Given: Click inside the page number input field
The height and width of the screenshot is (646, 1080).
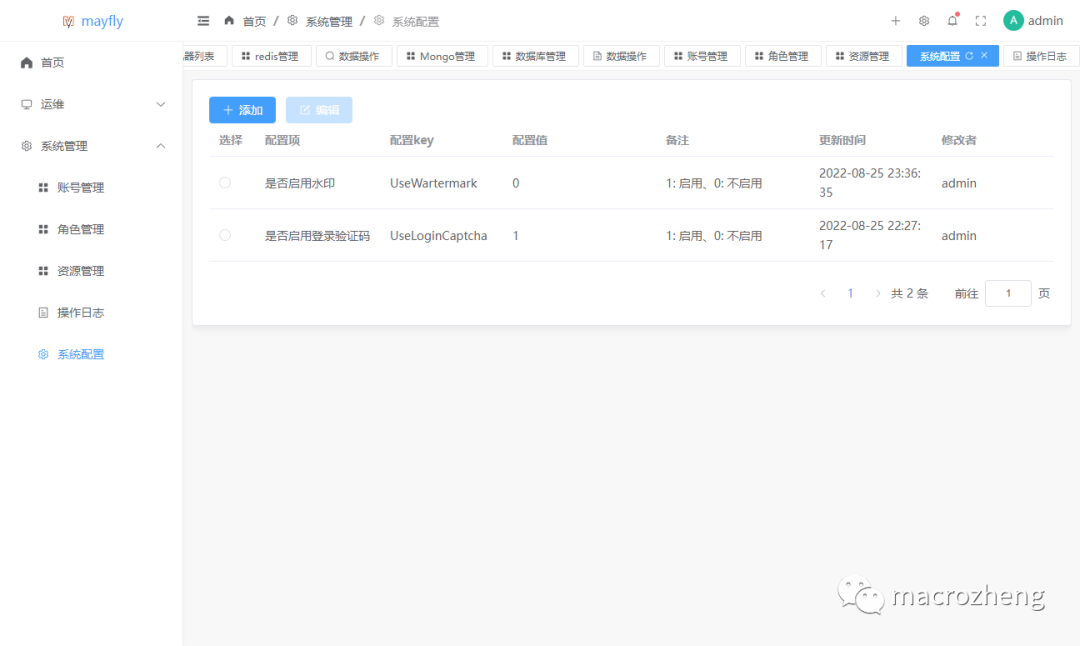Looking at the screenshot, I should [1008, 293].
